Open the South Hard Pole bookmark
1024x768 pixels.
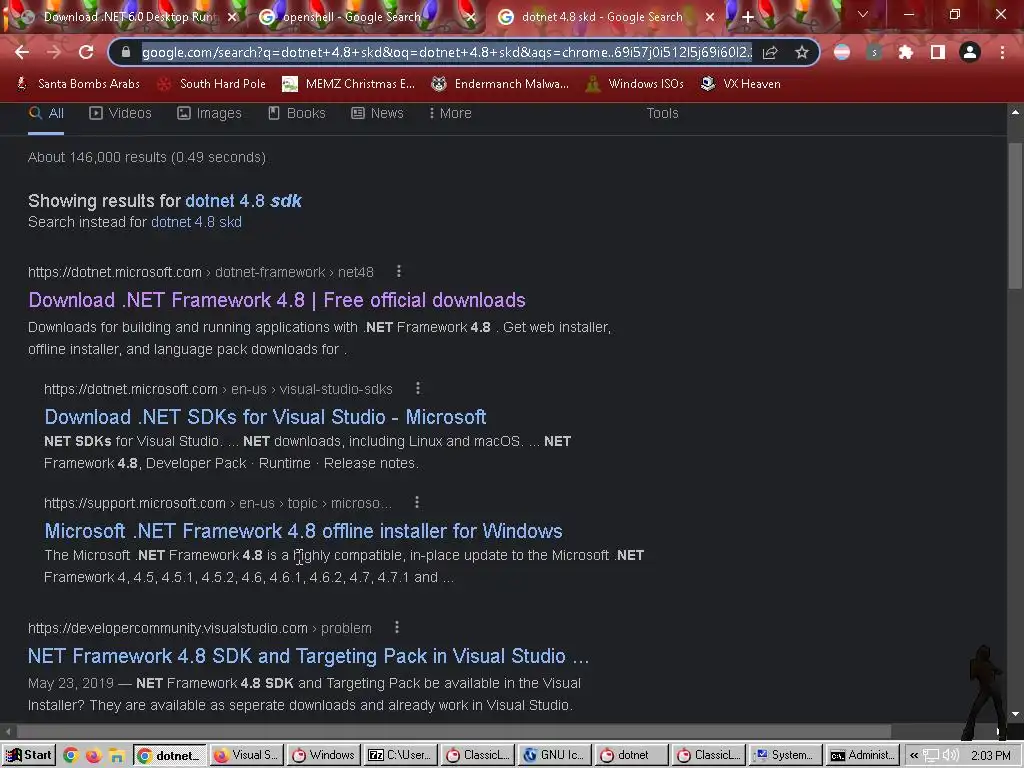point(212,84)
